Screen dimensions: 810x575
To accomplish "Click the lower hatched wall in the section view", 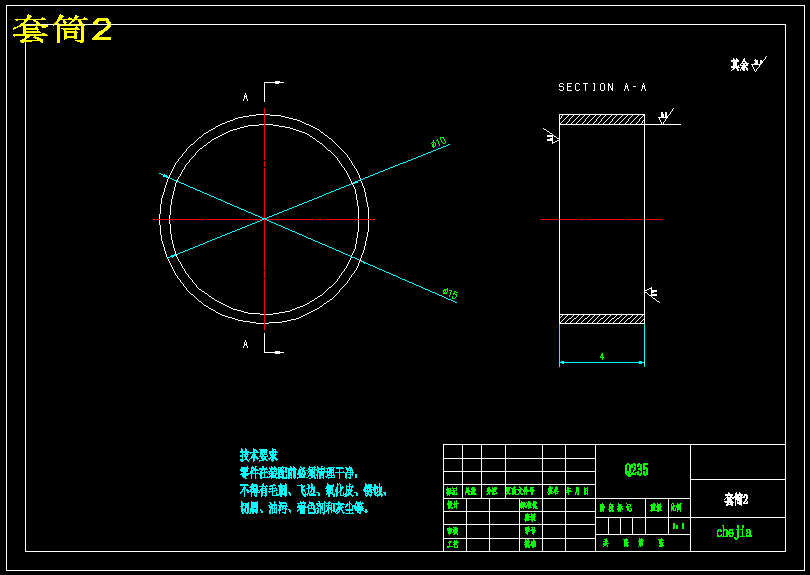I will [602, 319].
